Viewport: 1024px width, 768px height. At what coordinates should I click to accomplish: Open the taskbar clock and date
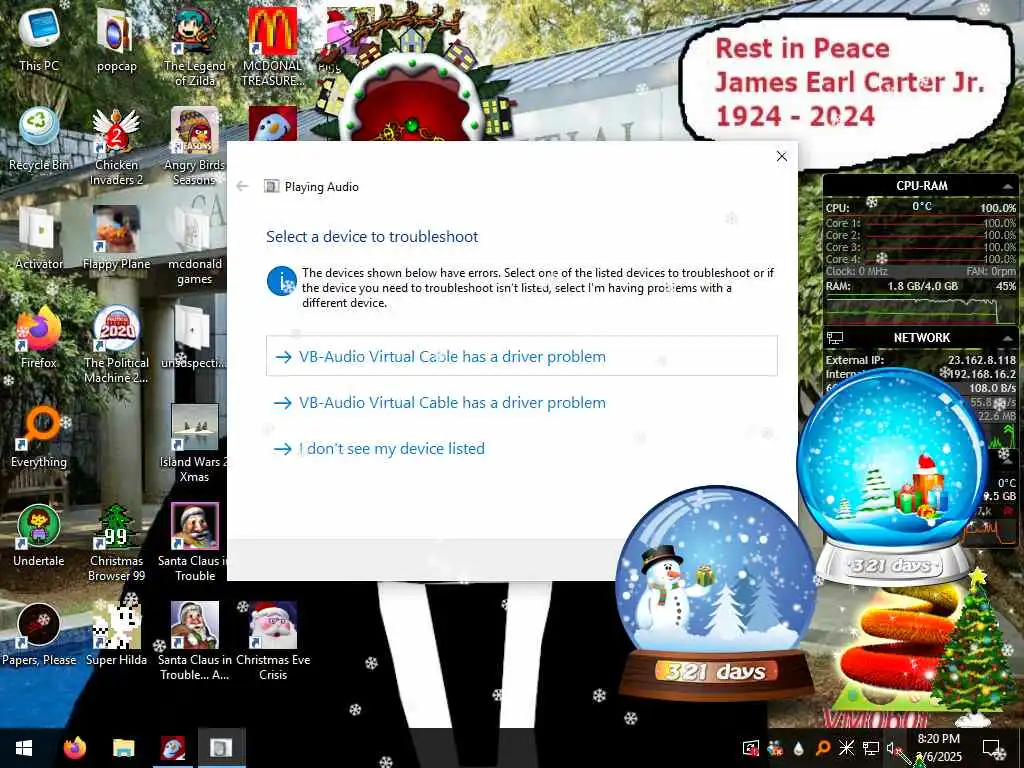pyautogui.click(x=939, y=748)
